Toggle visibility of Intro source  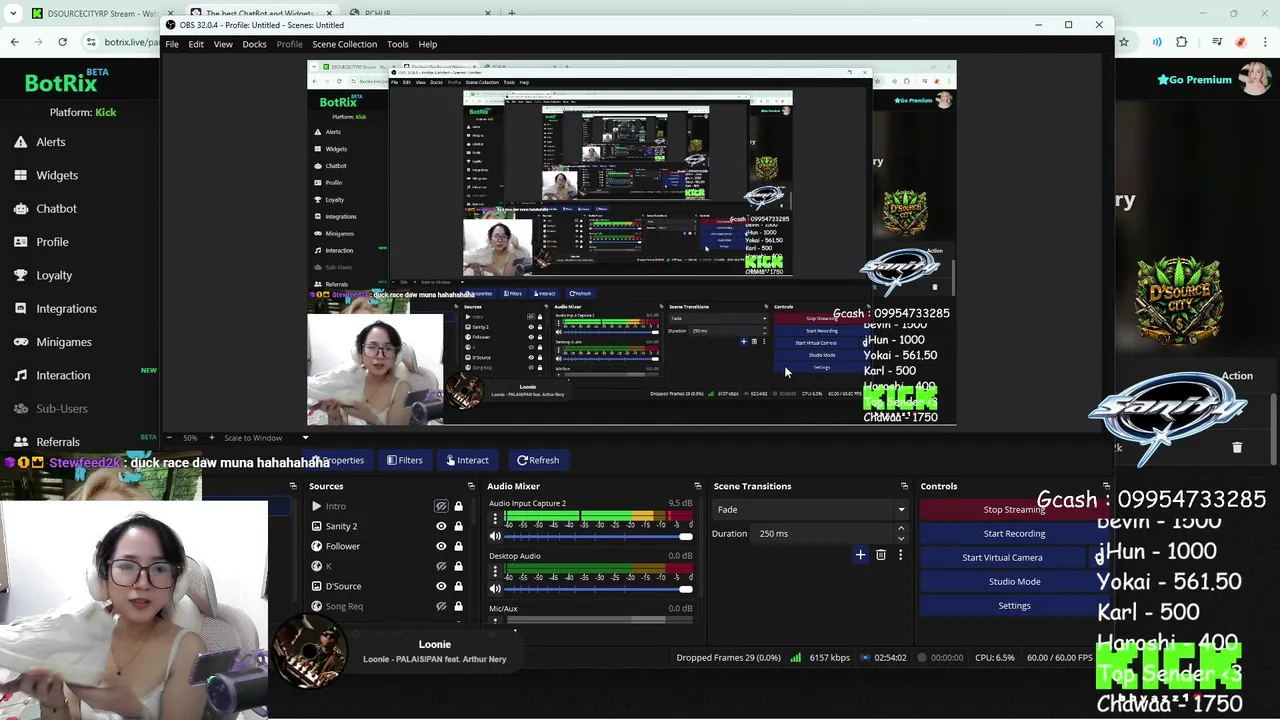pos(441,506)
